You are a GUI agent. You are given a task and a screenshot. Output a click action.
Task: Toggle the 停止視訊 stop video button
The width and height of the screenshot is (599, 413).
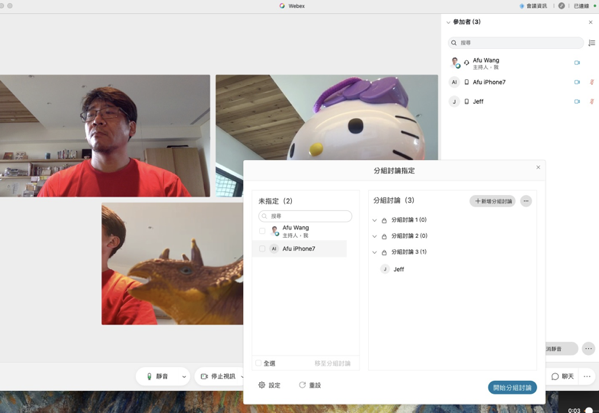(x=219, y=376)
